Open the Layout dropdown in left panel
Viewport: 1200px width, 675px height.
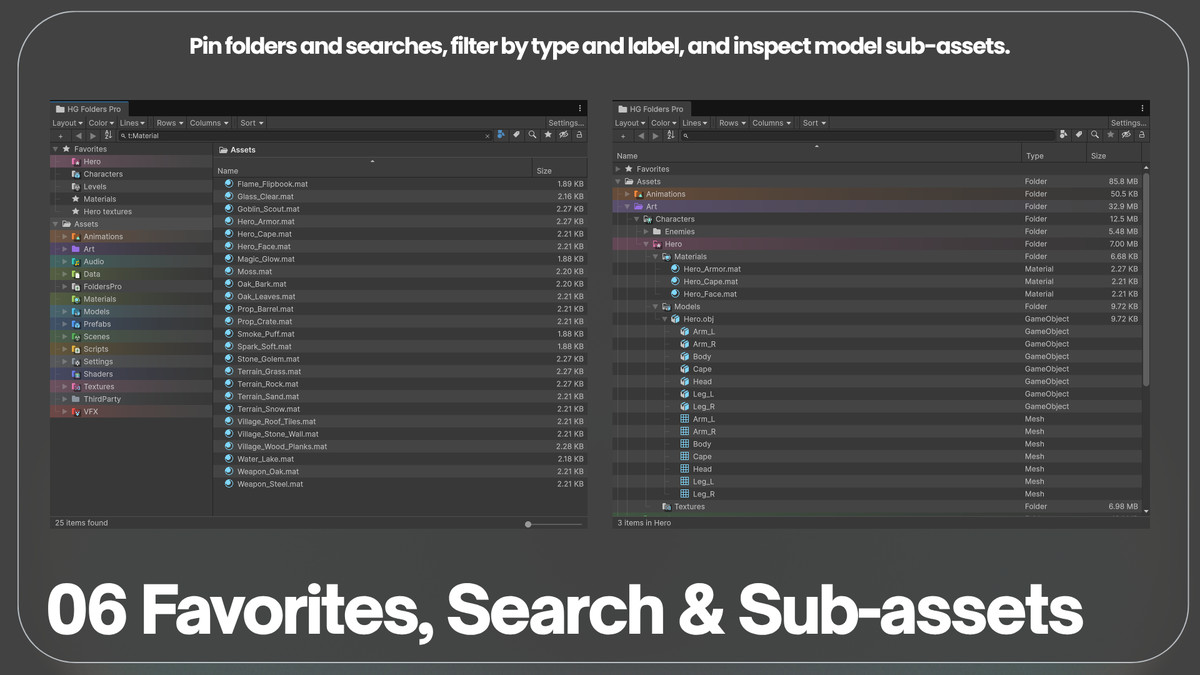(68, 123)
